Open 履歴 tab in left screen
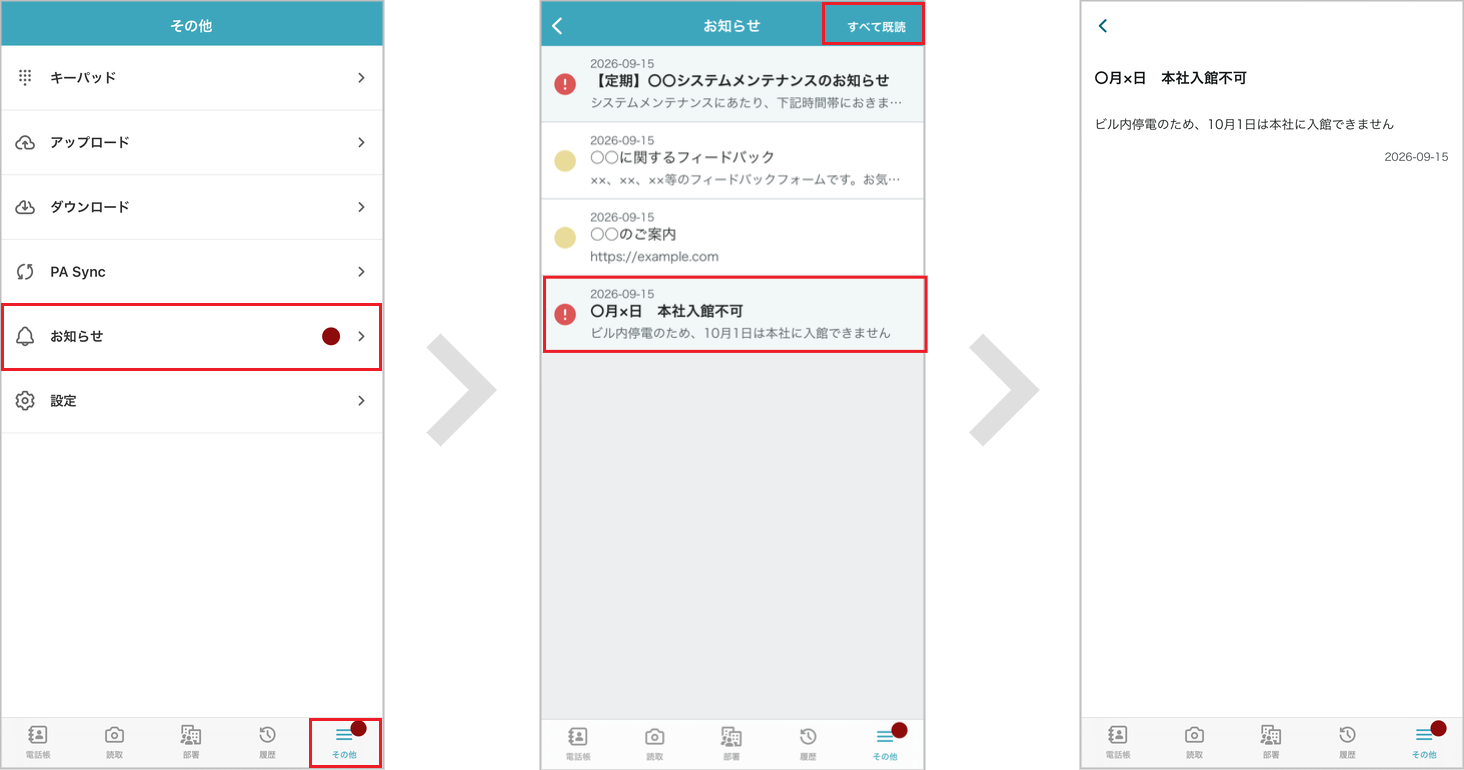Screen dimensions: 1464x770 coord(267,742)
